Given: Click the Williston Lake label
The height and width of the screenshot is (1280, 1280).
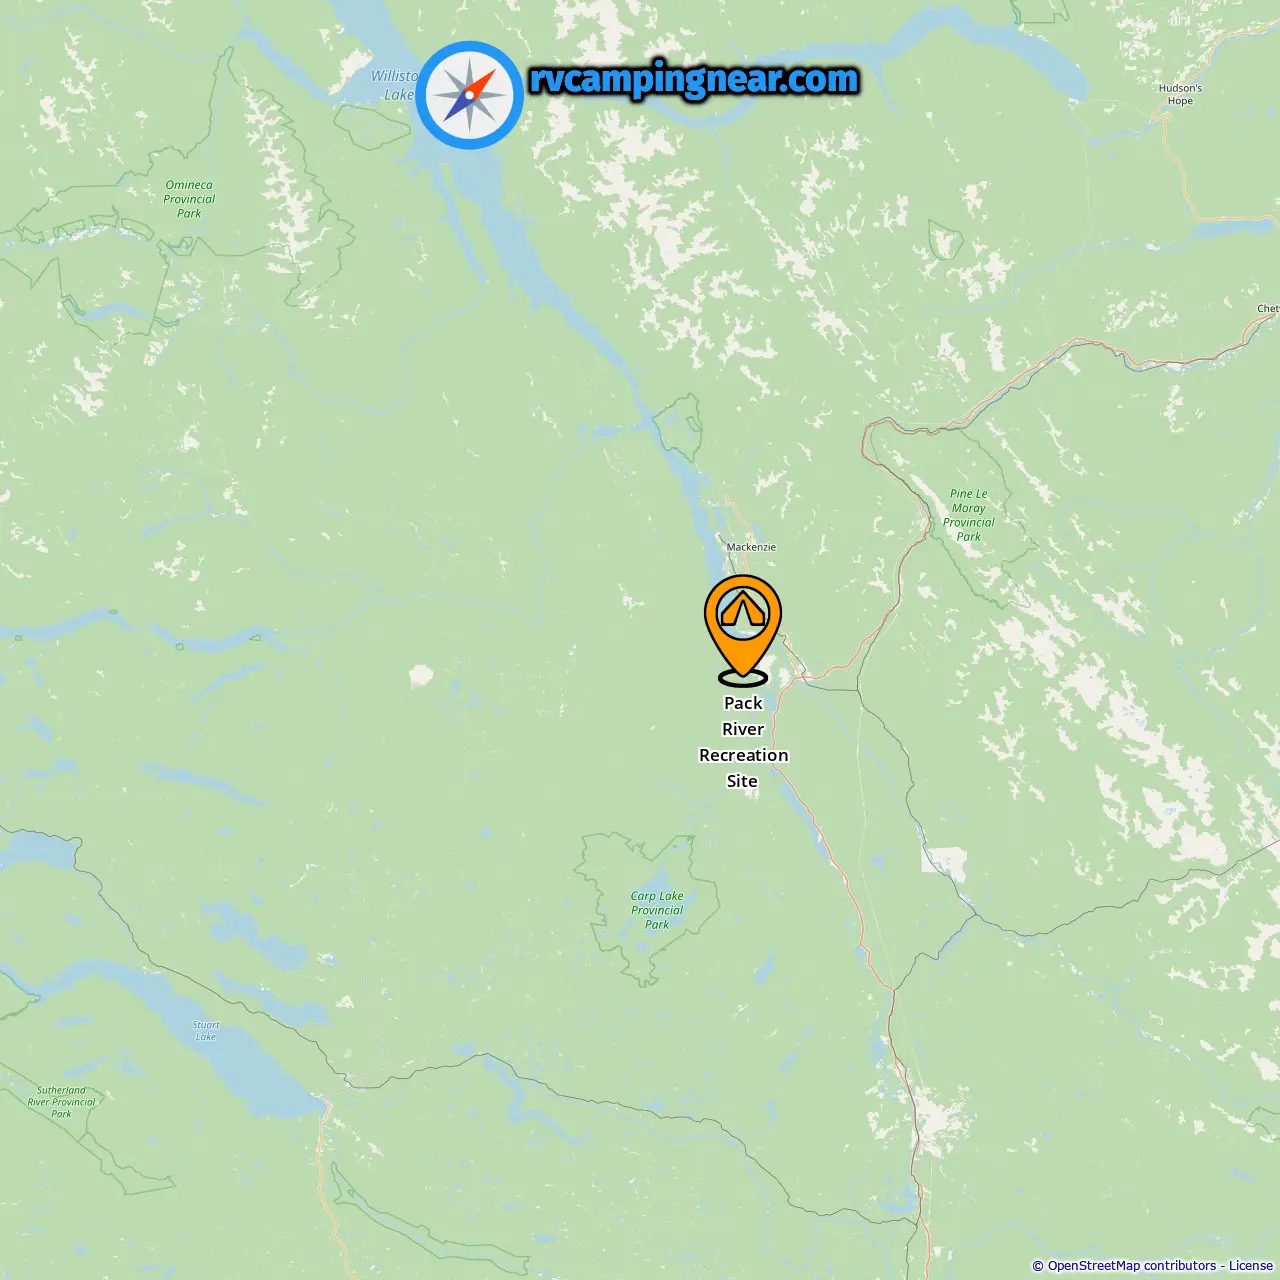Looking at the screenshot, I should pos(394,85).
